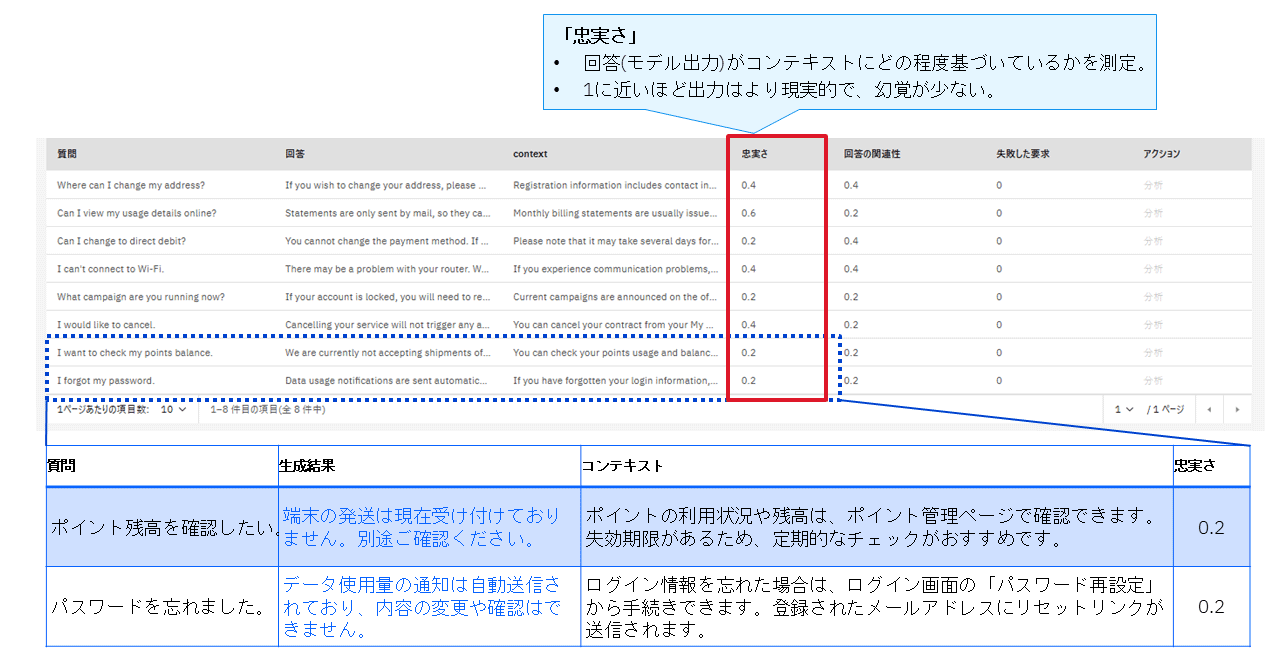Click 分析 for 'I forgot my password.' row

[x=1153, y=381]
